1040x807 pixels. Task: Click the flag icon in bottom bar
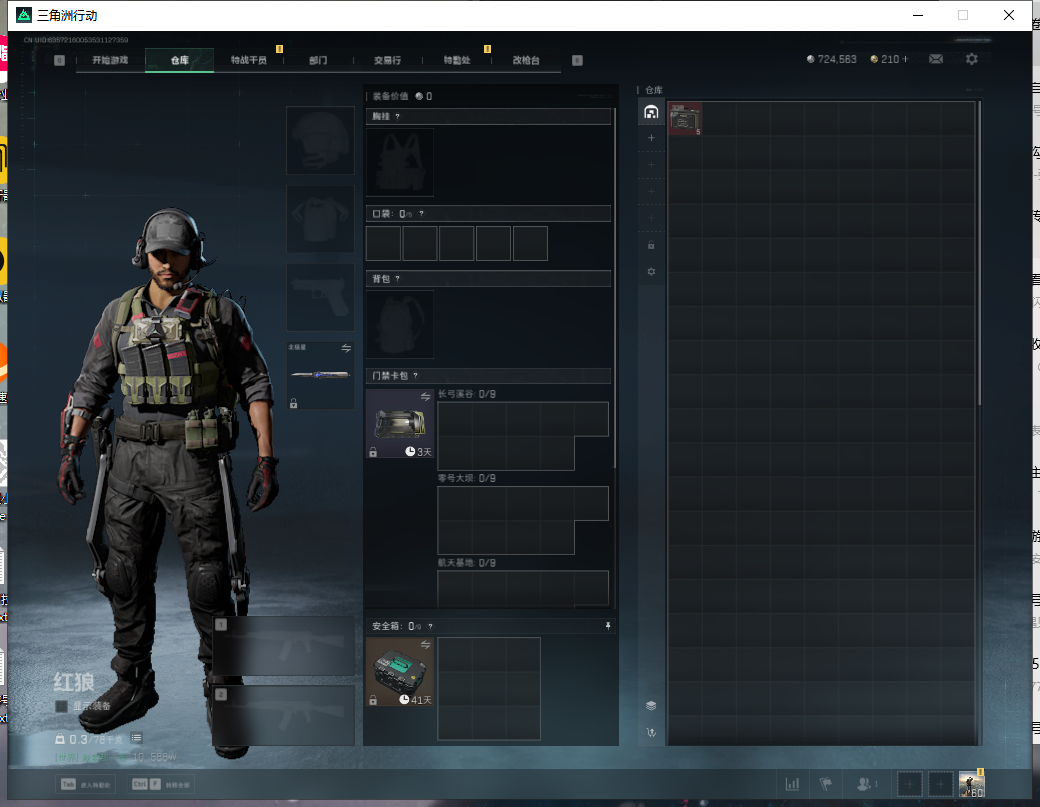click(826, 784)
